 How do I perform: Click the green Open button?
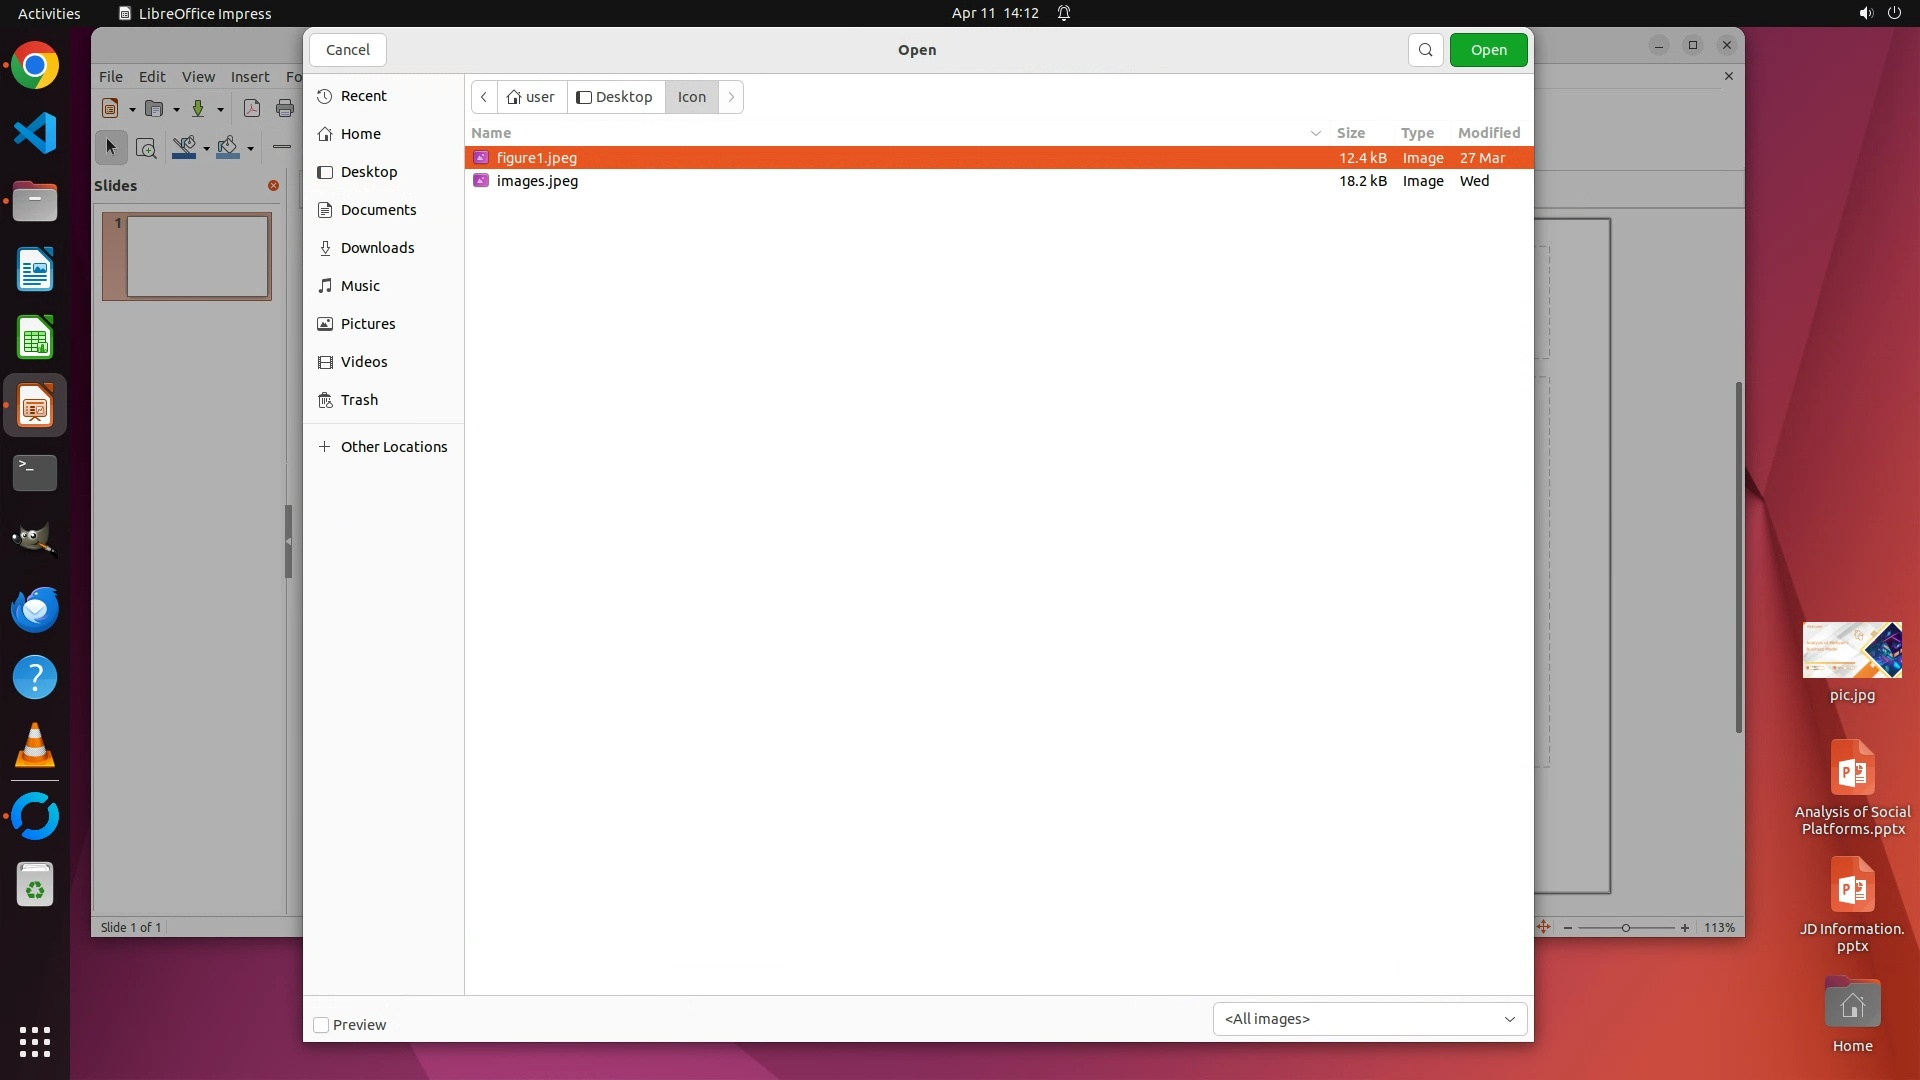[x=1488, y=50]
